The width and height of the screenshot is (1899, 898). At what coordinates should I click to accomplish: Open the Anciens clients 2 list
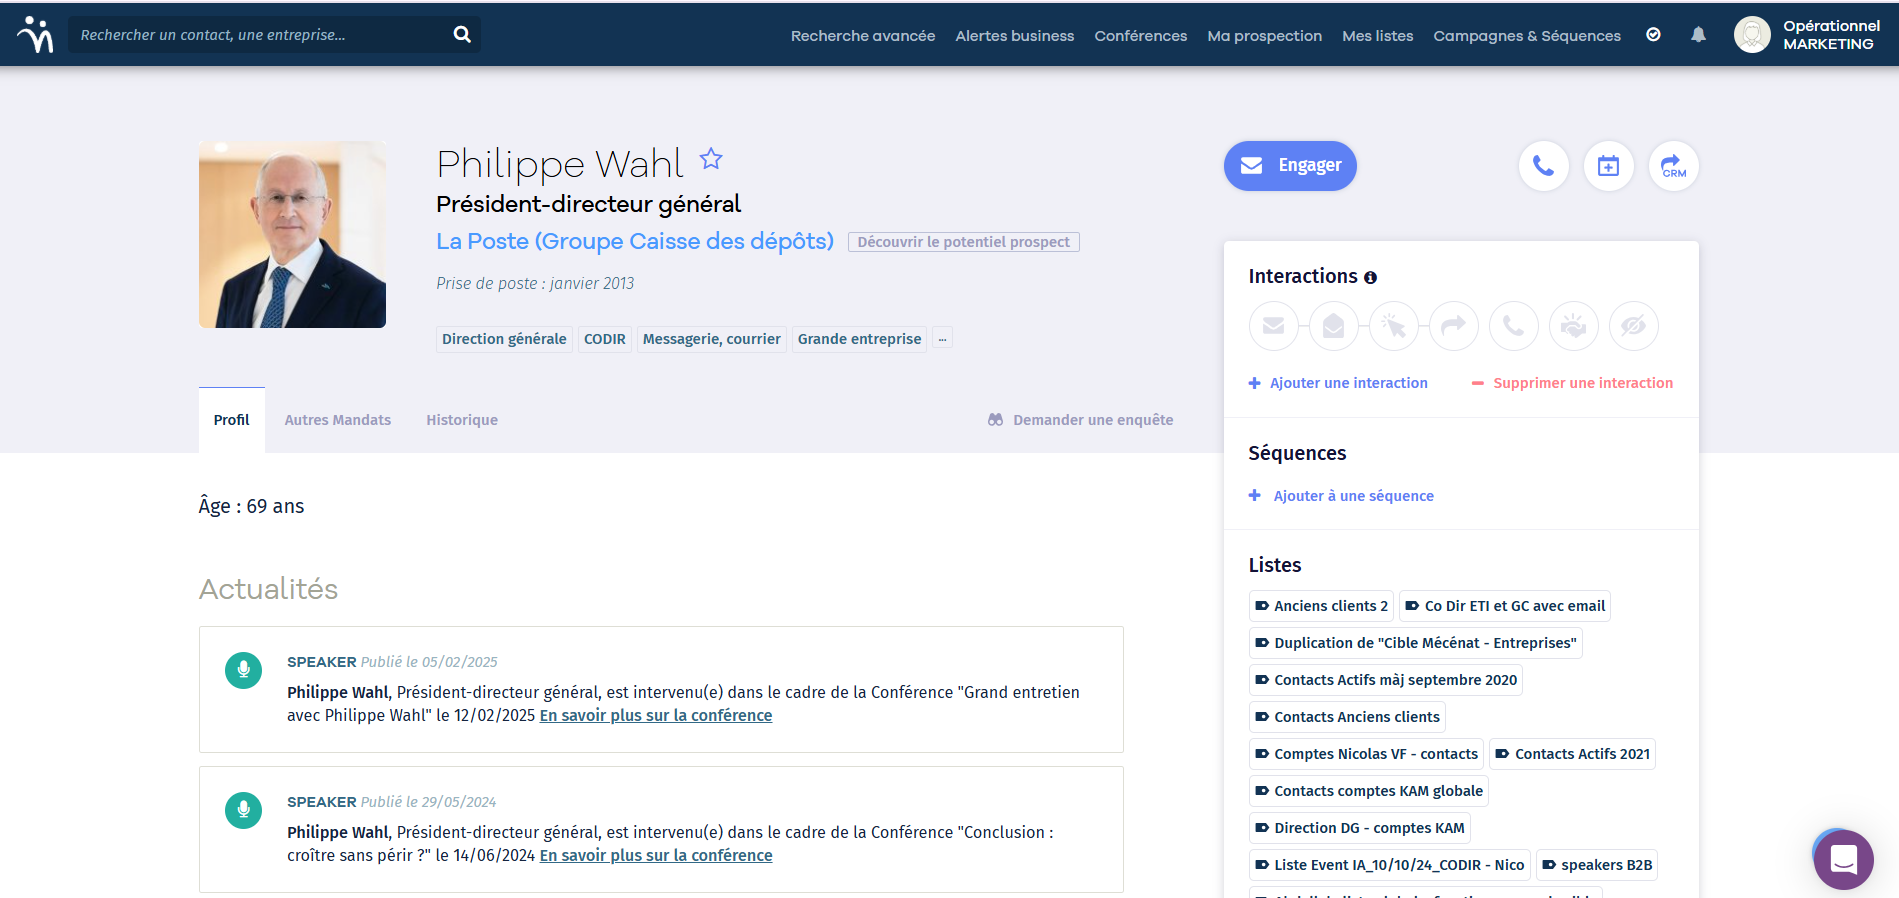point(1321,606)
